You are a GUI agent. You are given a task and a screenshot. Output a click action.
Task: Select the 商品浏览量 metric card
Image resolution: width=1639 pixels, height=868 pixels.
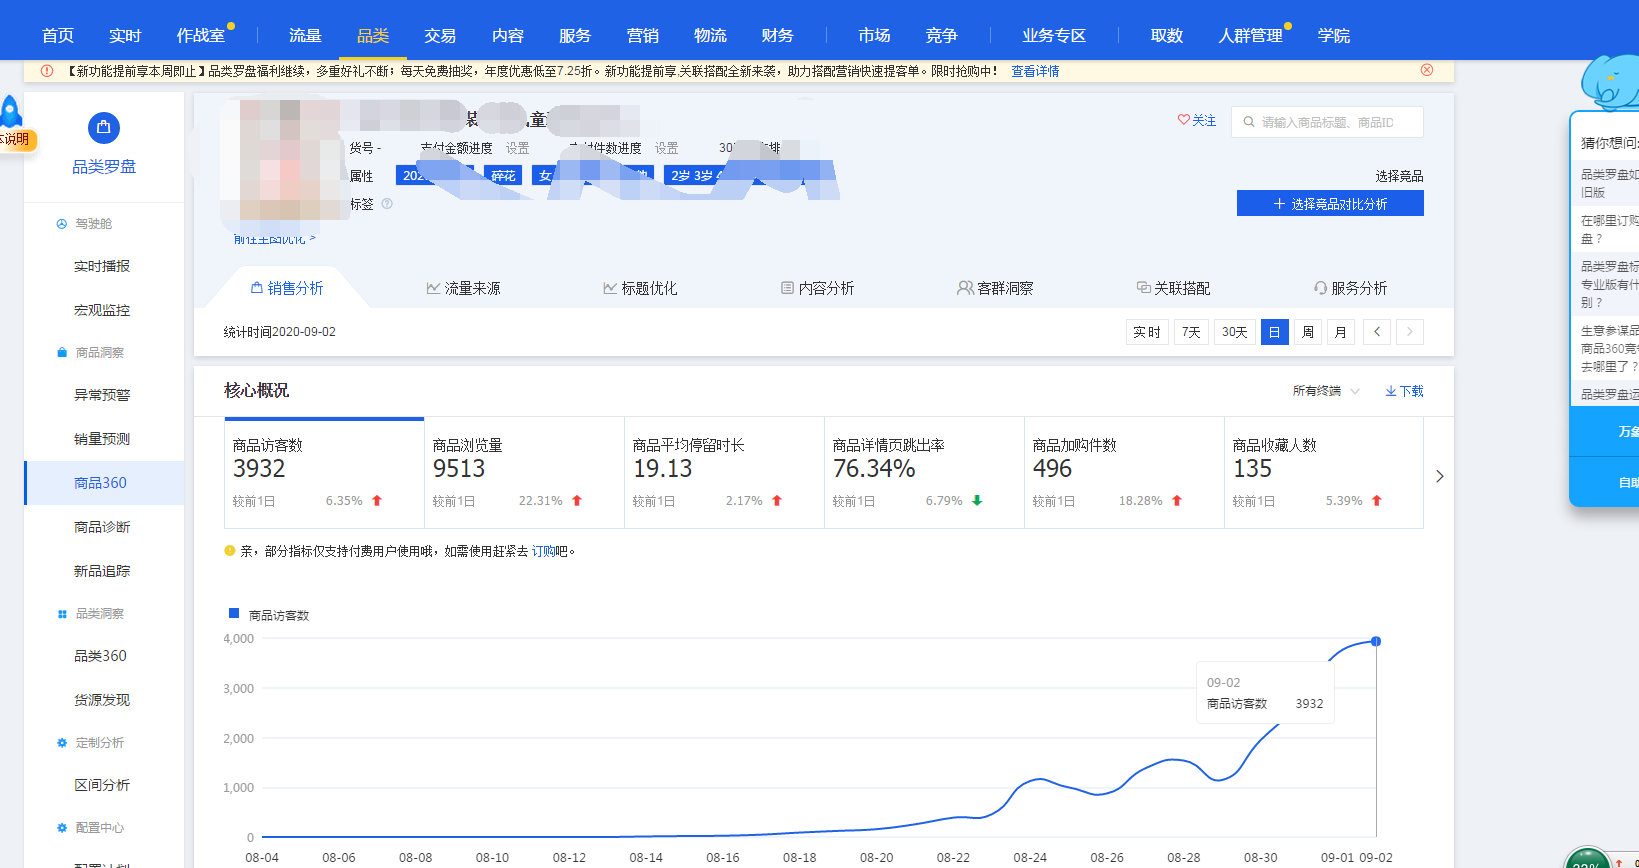pos(524,473)
